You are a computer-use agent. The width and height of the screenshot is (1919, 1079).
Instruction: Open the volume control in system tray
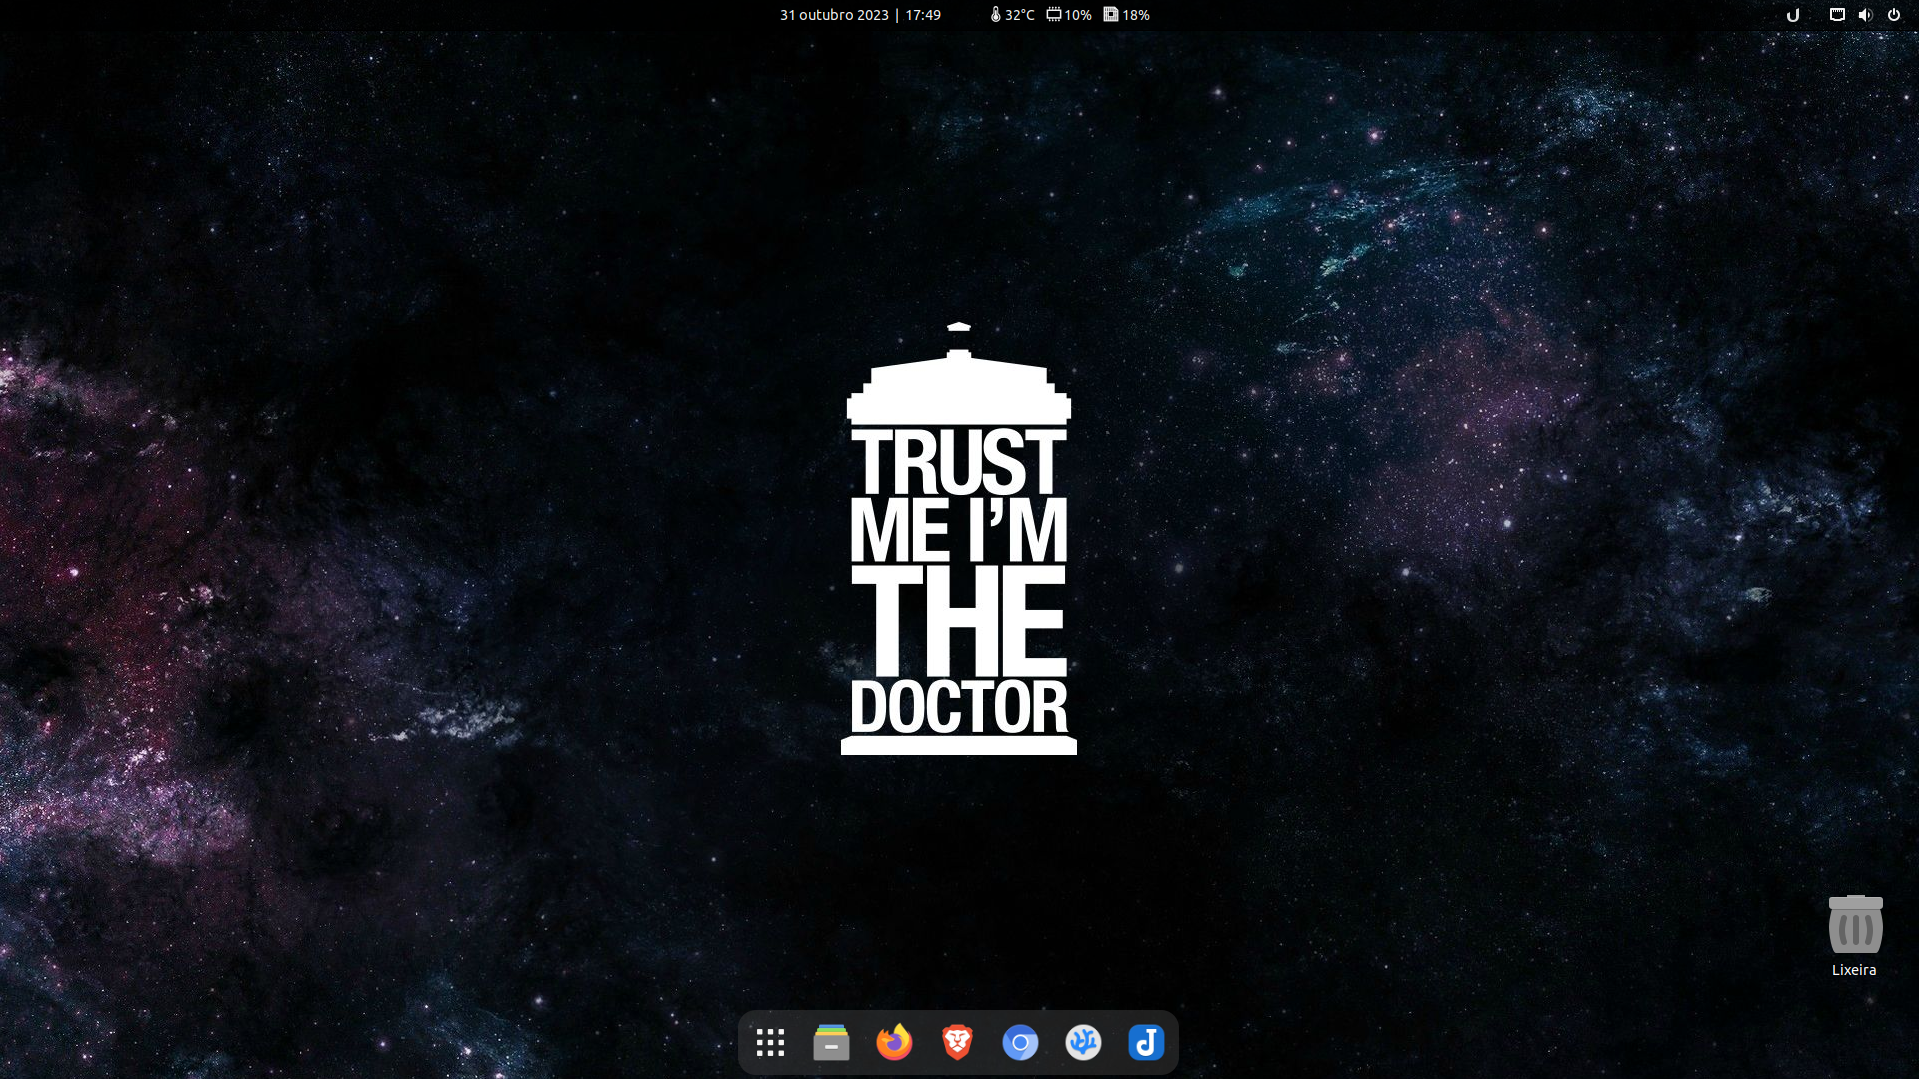[x=1865, y=15]
